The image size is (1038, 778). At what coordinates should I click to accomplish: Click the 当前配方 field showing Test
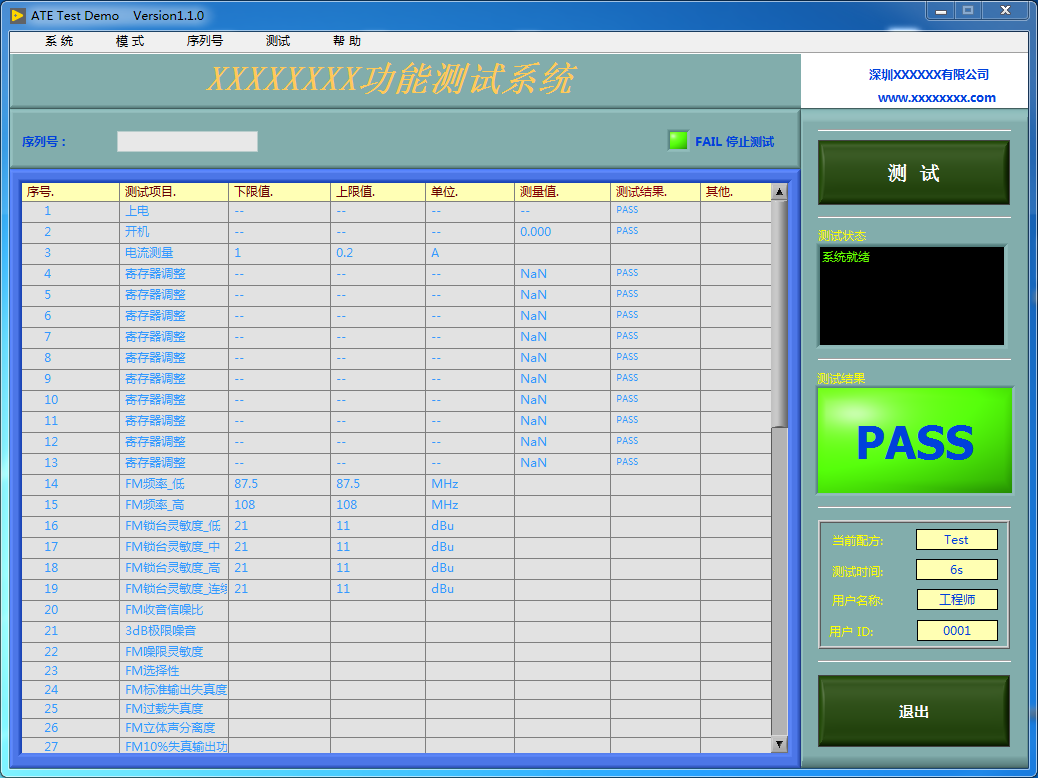957,539
